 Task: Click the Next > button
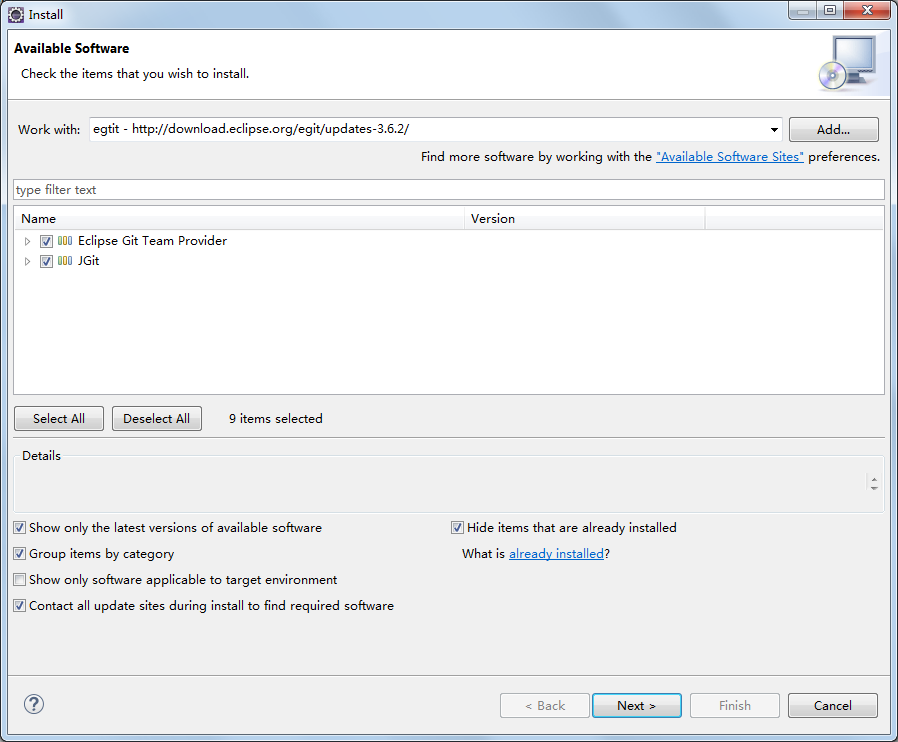(x=636, y=705)
